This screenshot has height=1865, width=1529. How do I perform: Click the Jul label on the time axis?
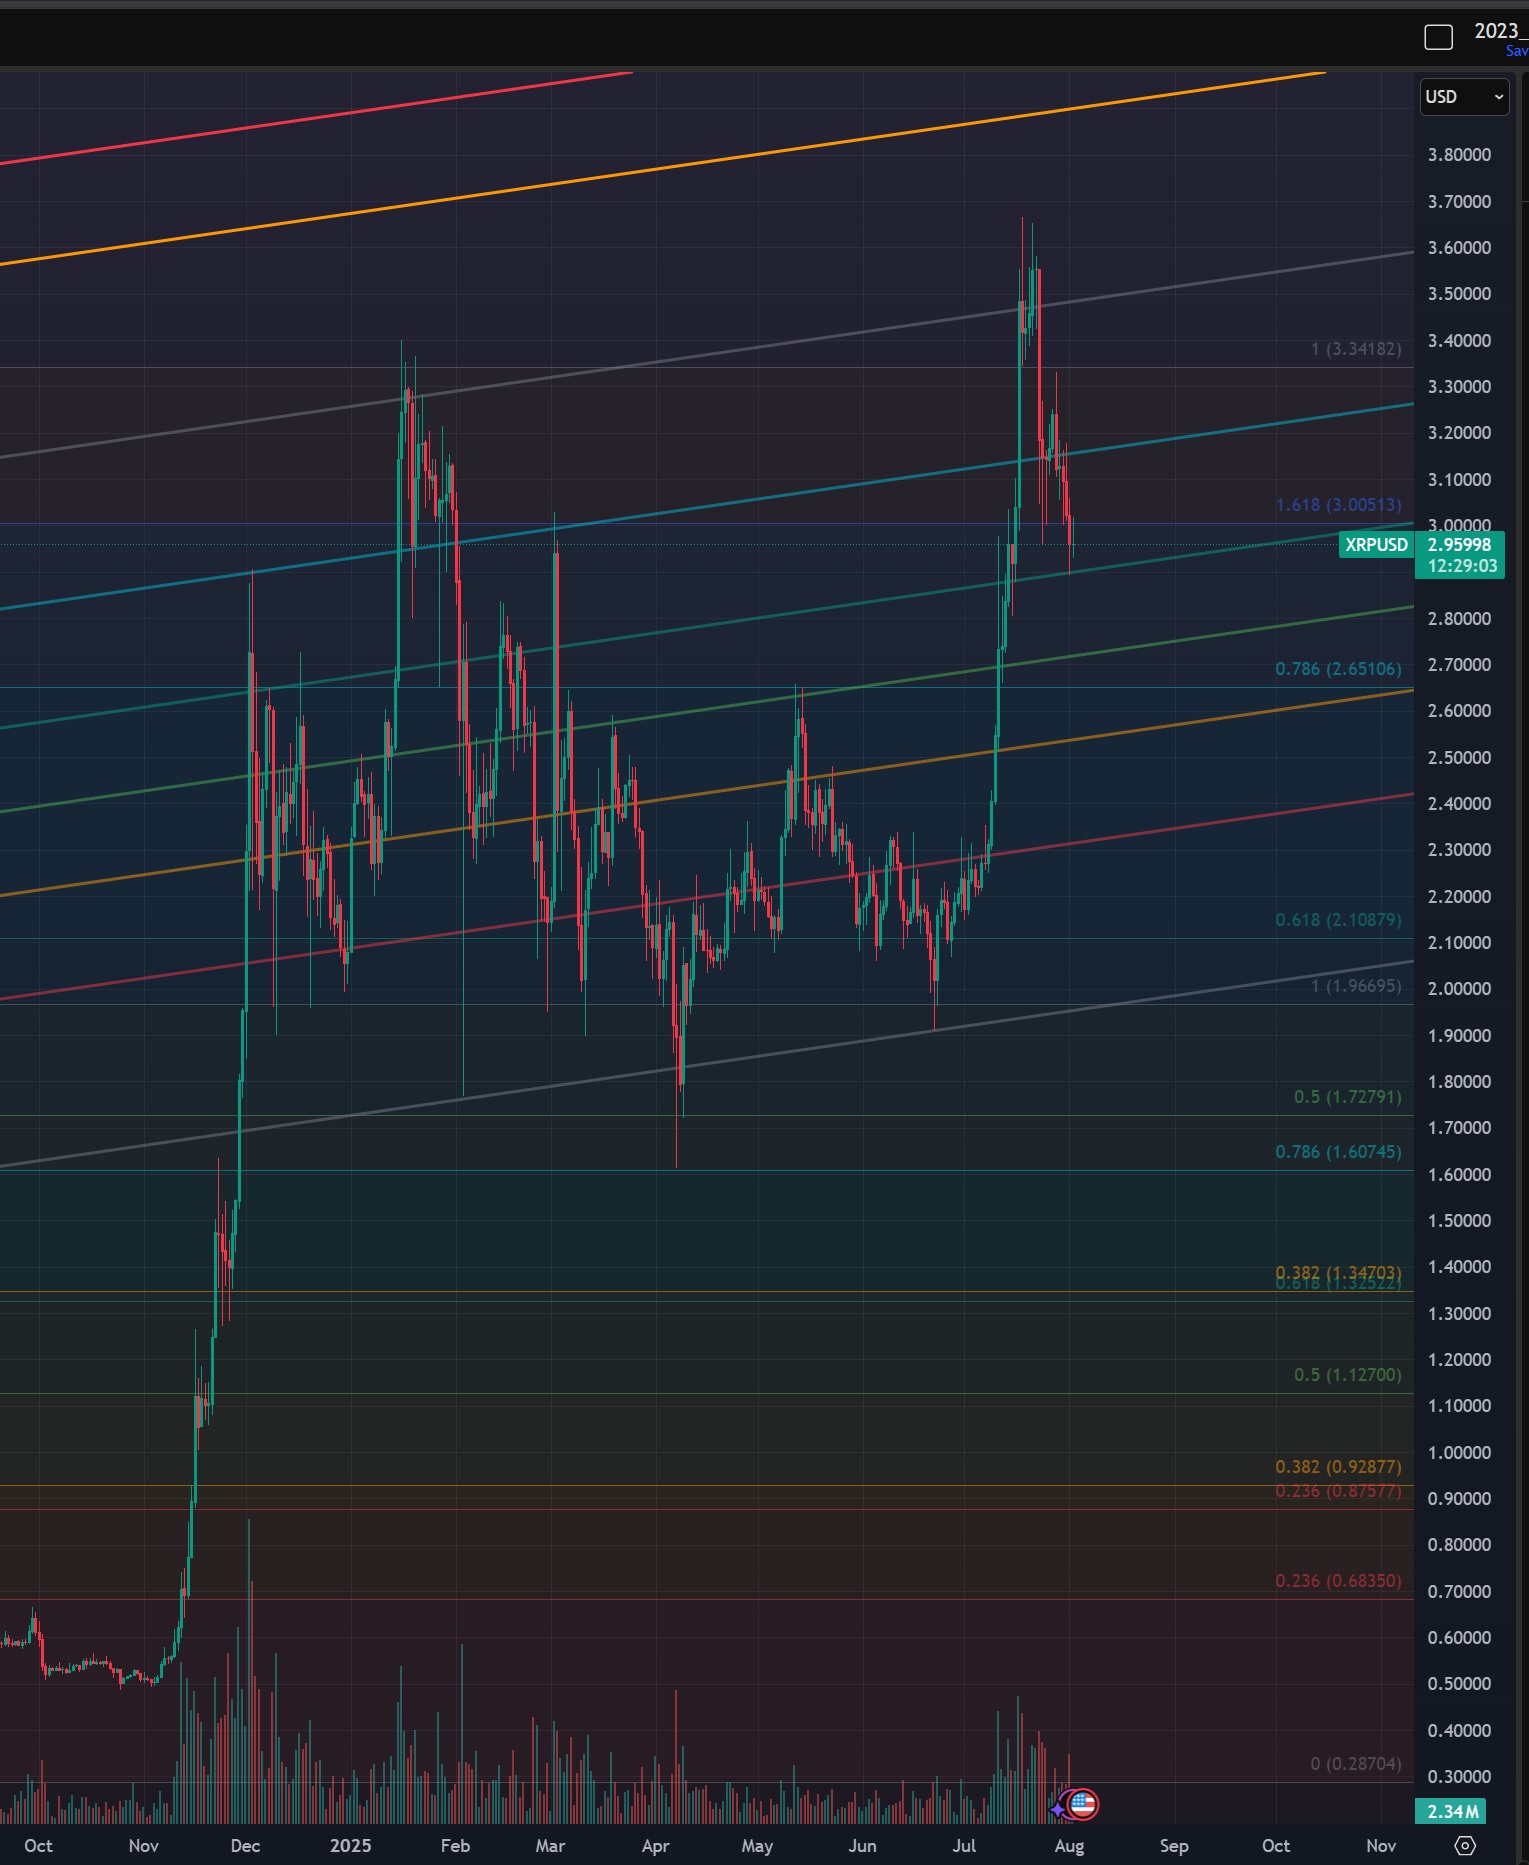click(x=964, y=1846)
